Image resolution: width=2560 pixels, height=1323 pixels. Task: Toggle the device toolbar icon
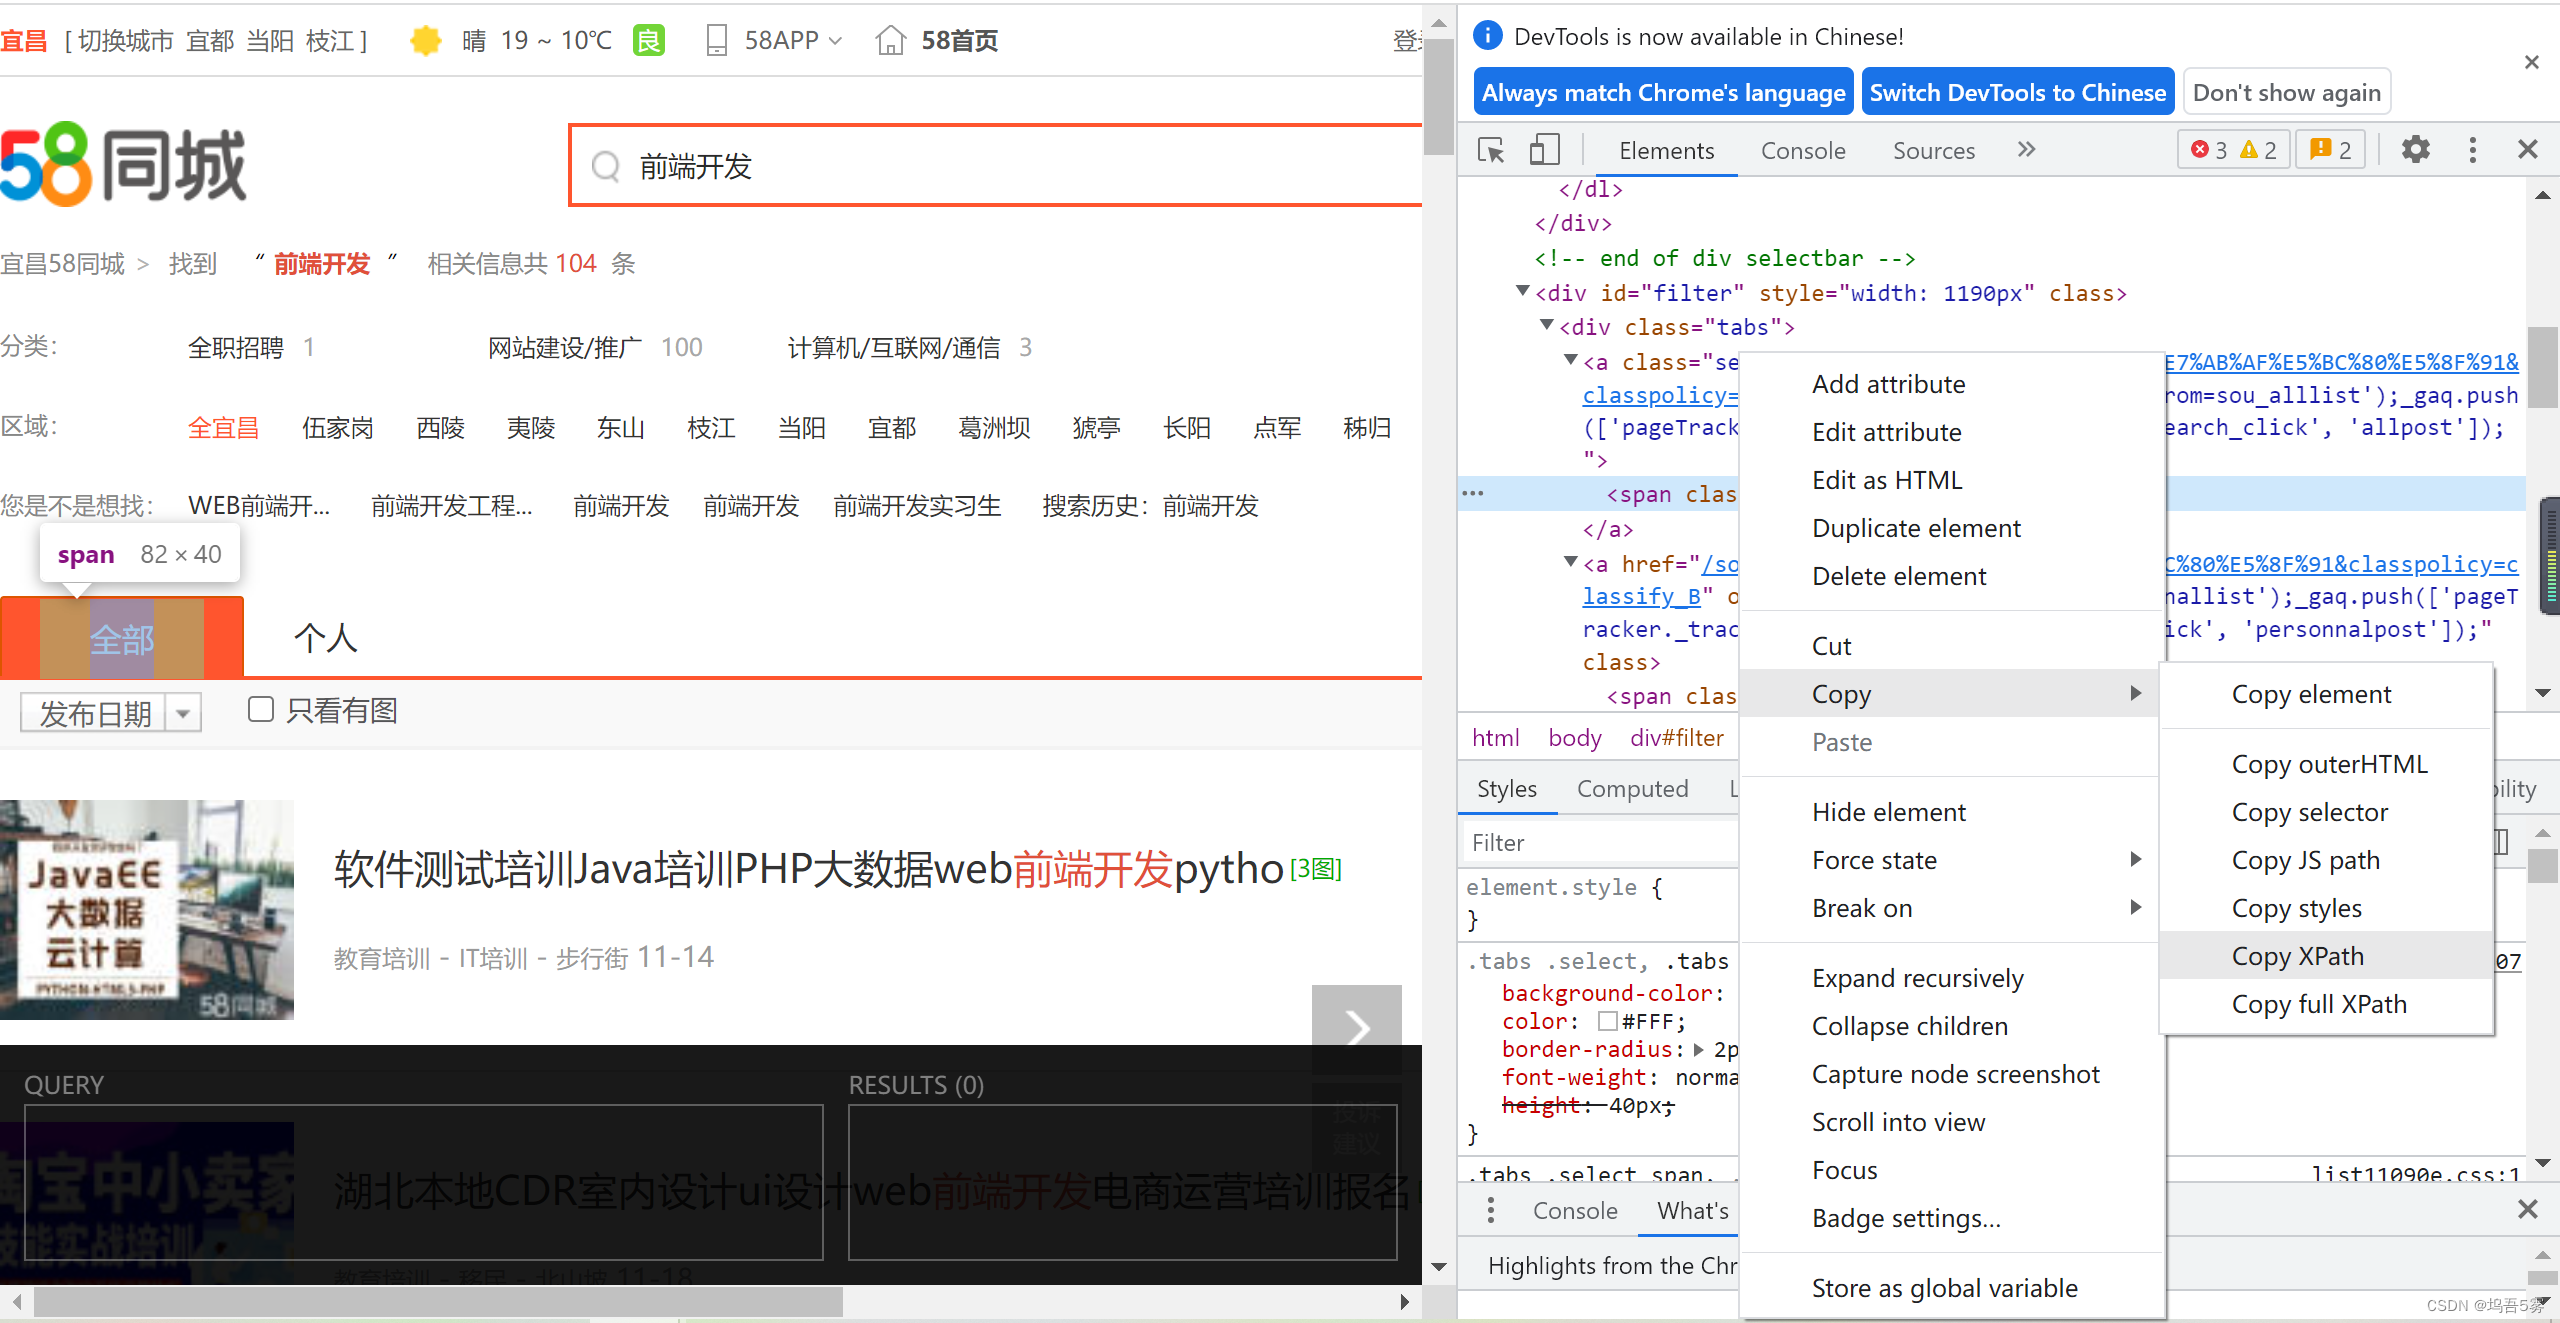[1544, 150]
